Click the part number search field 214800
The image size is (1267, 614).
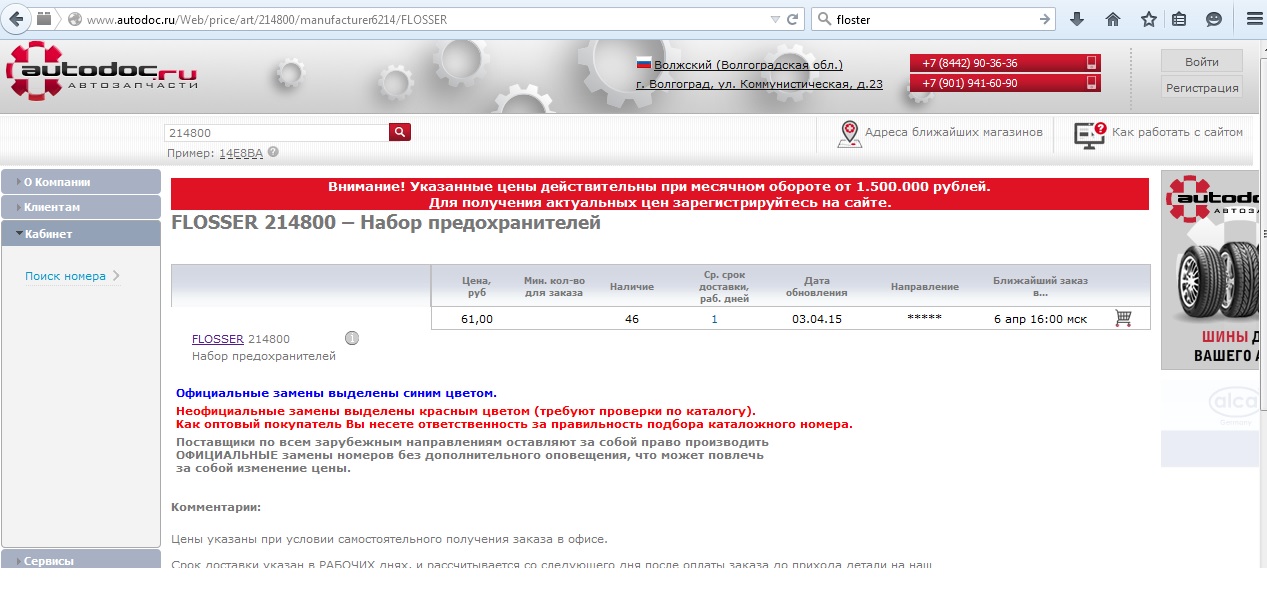tap(276, 132)
